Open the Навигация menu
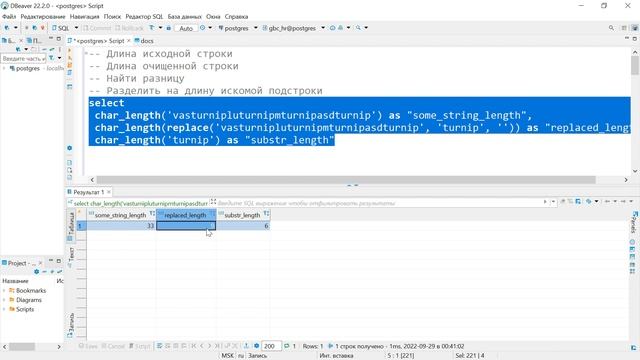The image size is (640, 360). 84,17
